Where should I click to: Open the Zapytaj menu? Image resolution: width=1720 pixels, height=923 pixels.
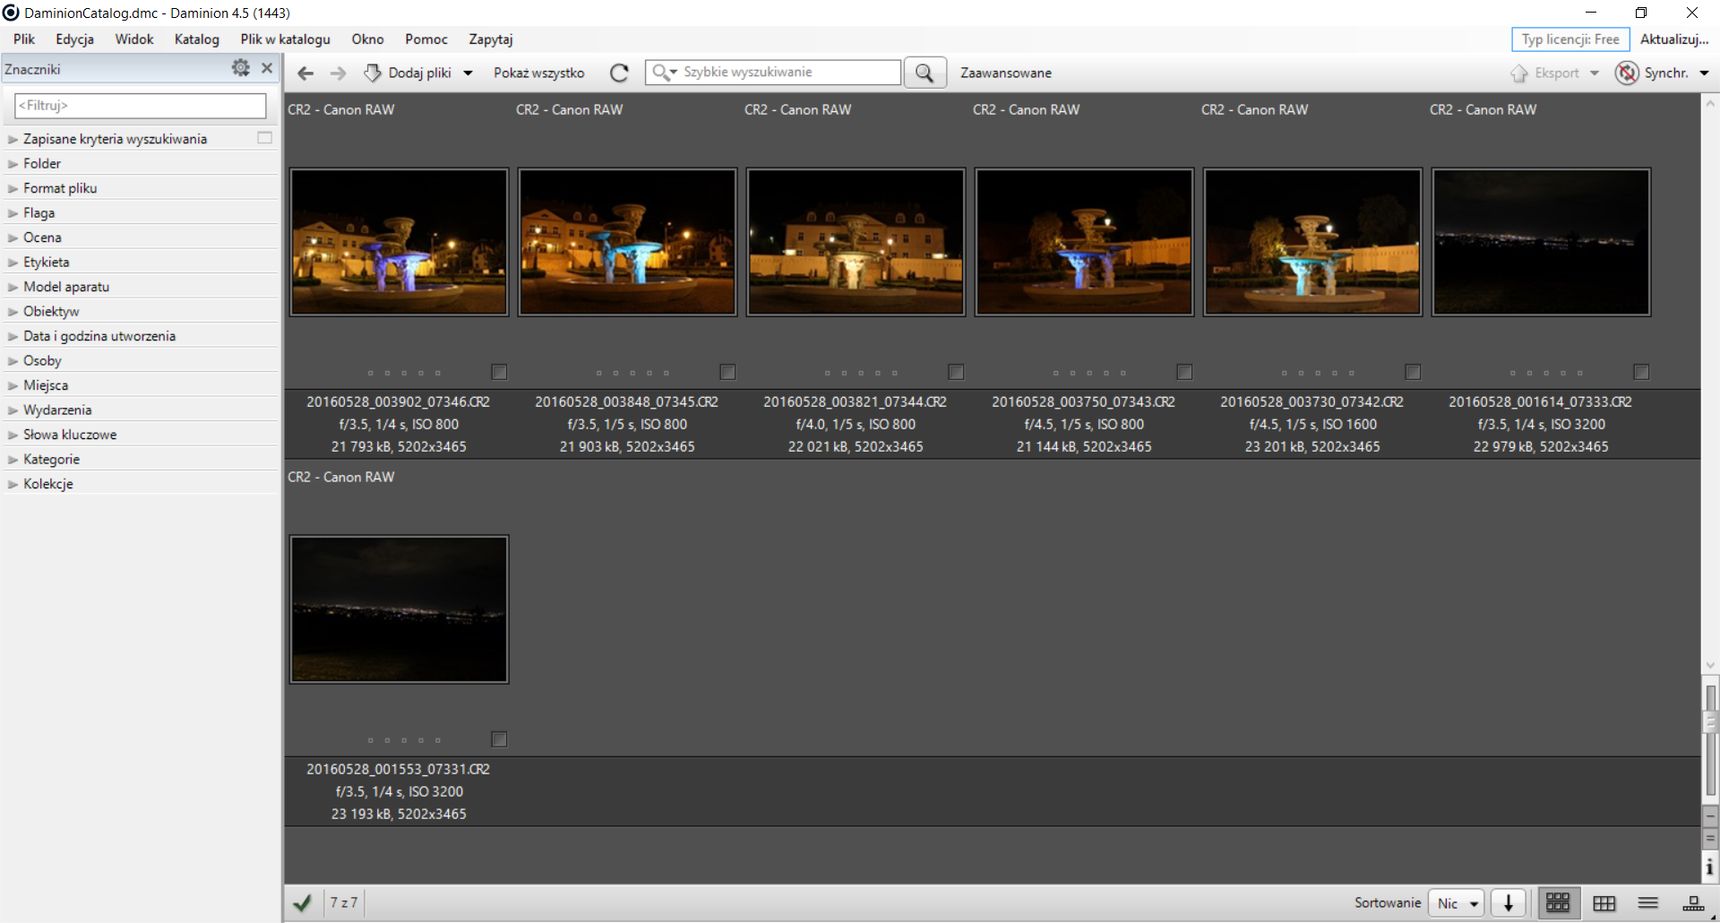491,39
